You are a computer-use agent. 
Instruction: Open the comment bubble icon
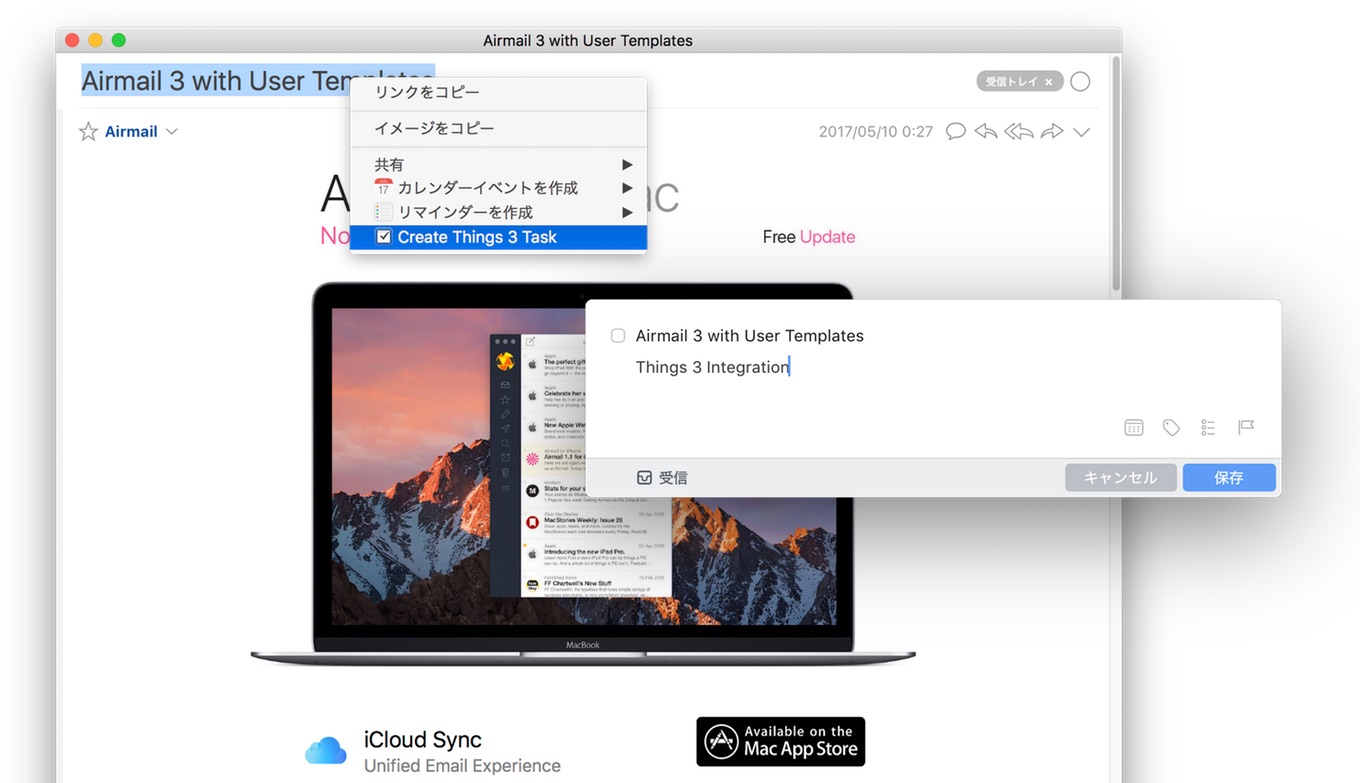955,131
